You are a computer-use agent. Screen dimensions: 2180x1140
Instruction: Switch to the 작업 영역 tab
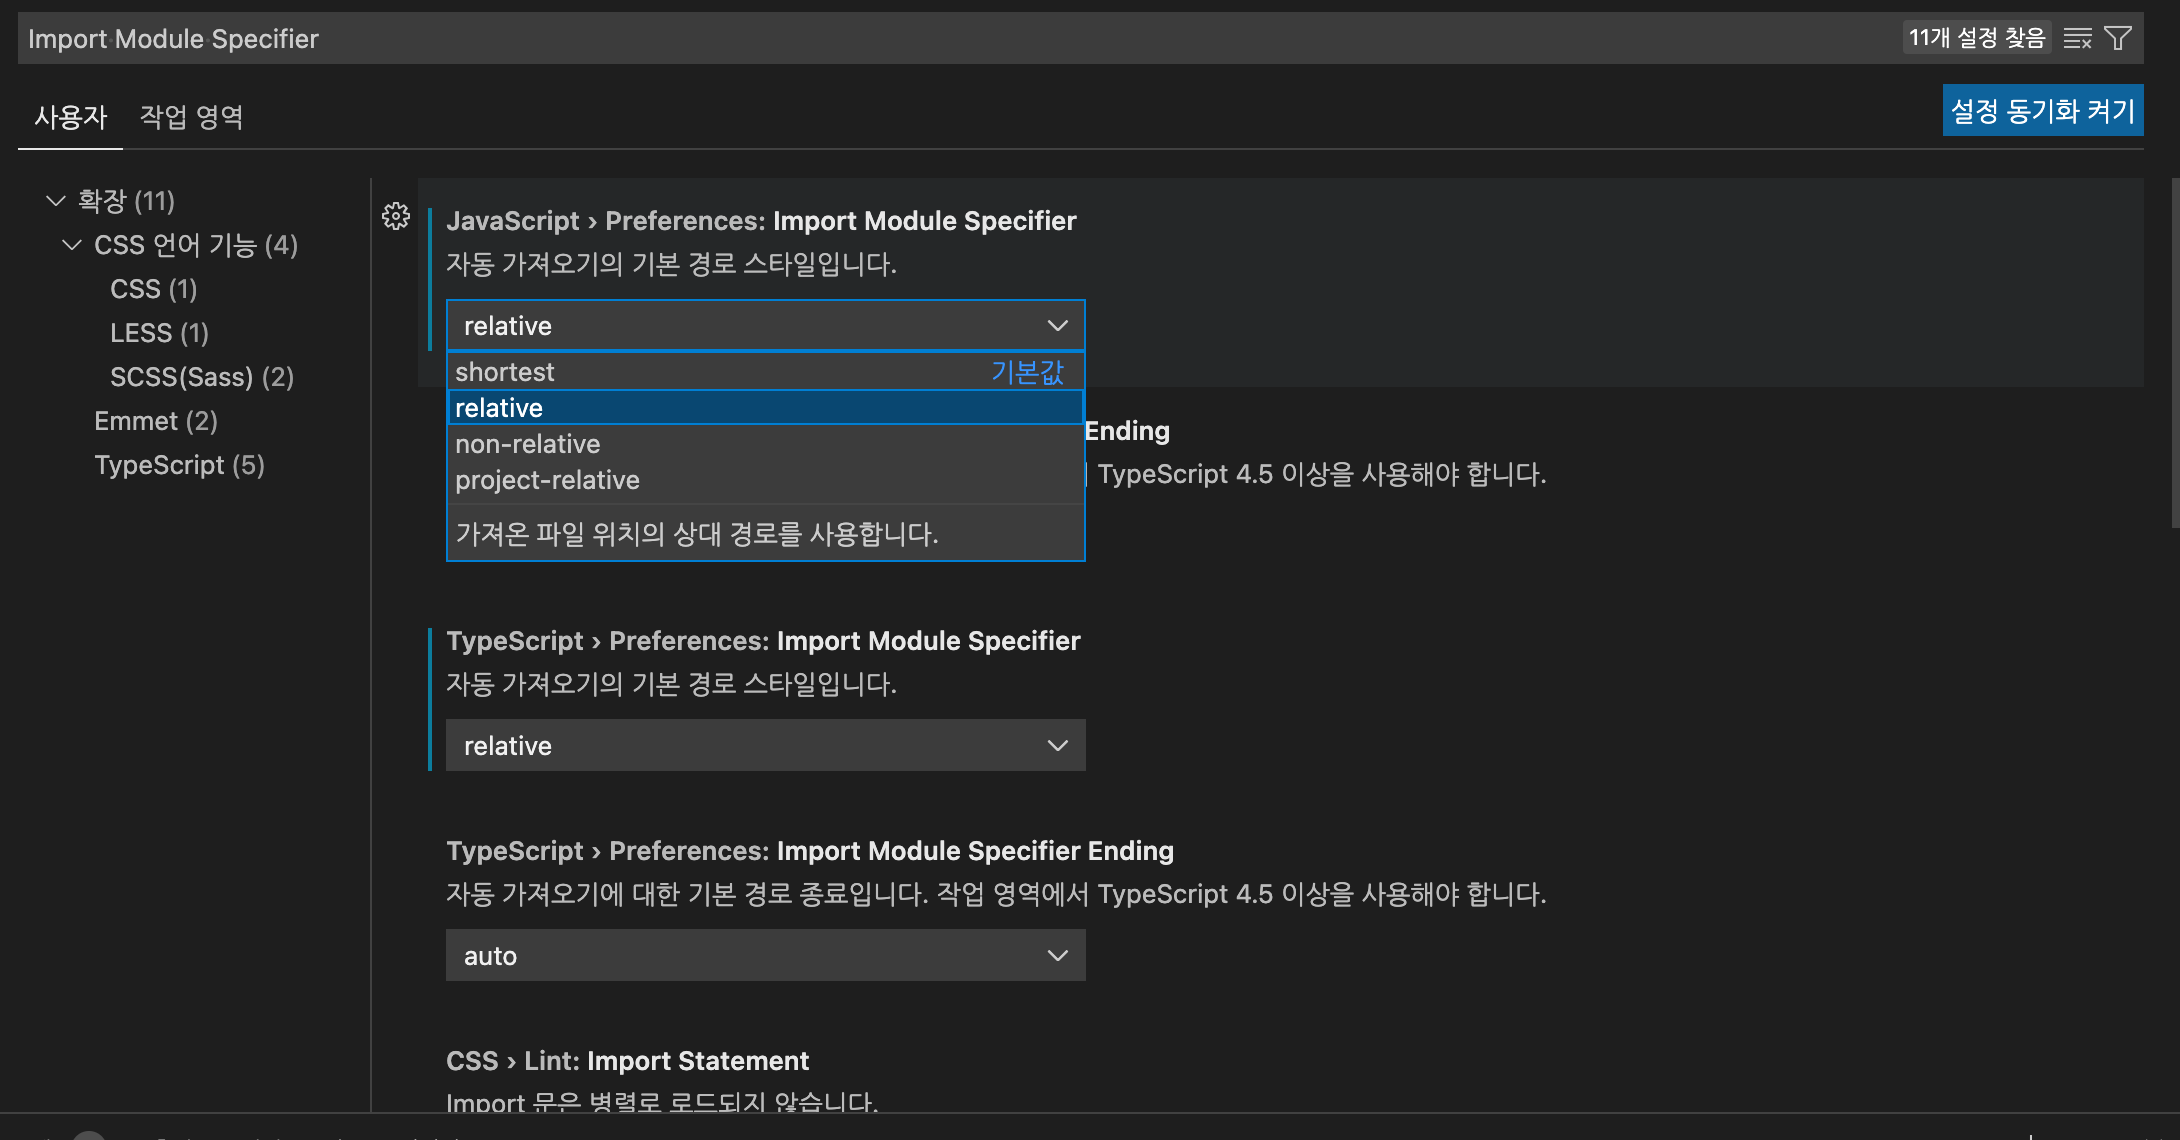click(x=191, y=117)
